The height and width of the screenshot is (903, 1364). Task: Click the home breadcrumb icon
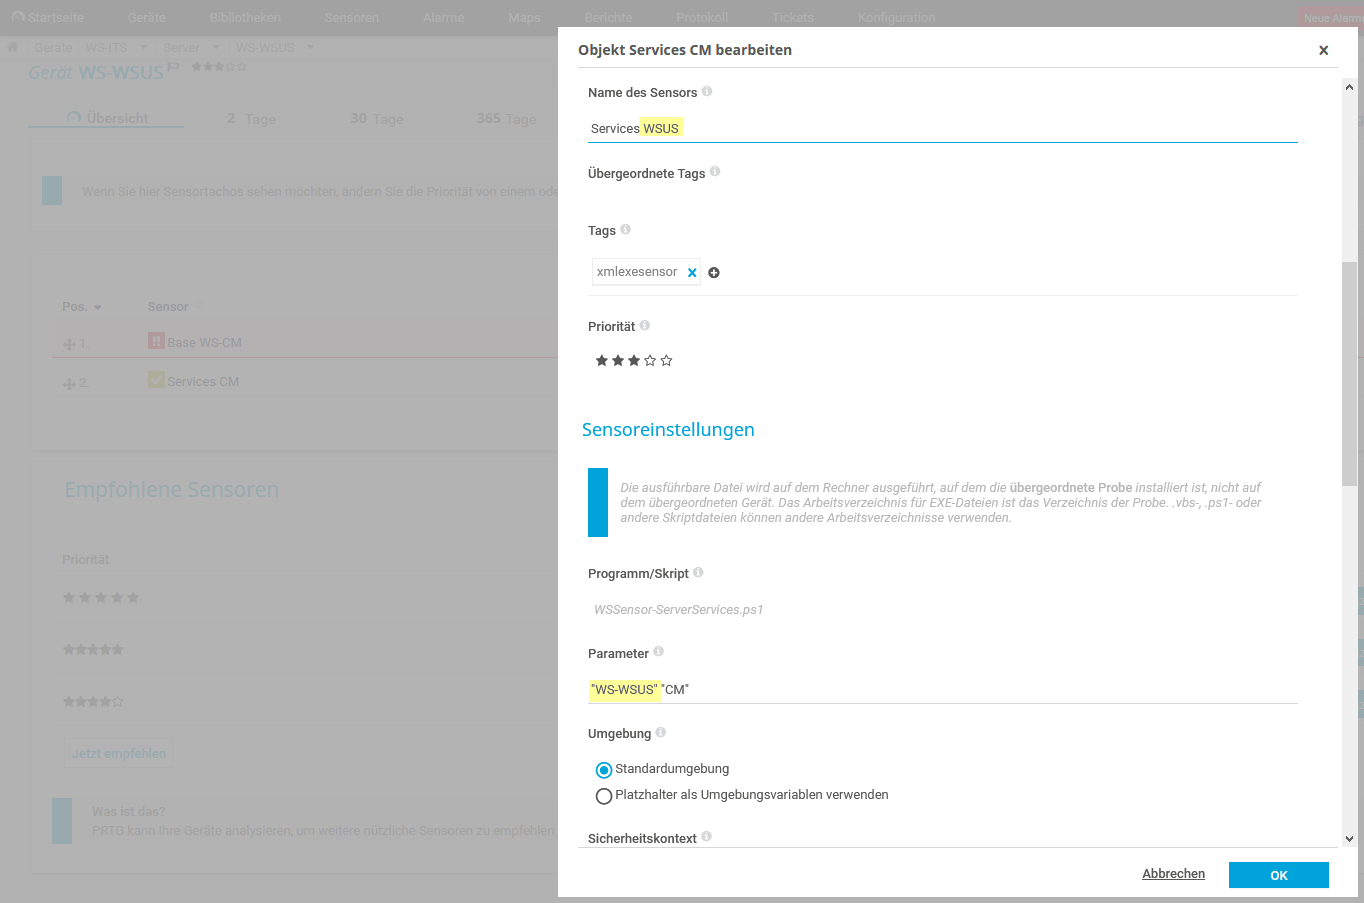click(13, 47)
